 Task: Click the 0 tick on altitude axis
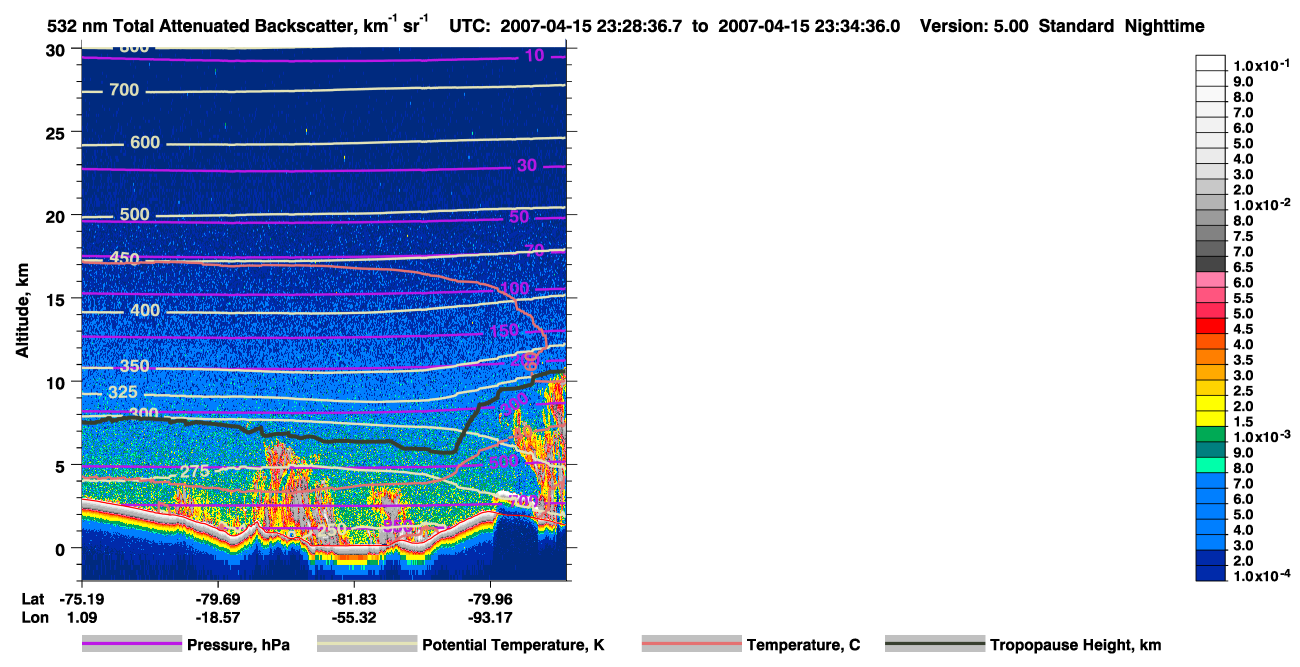click(x=63, y=548)
